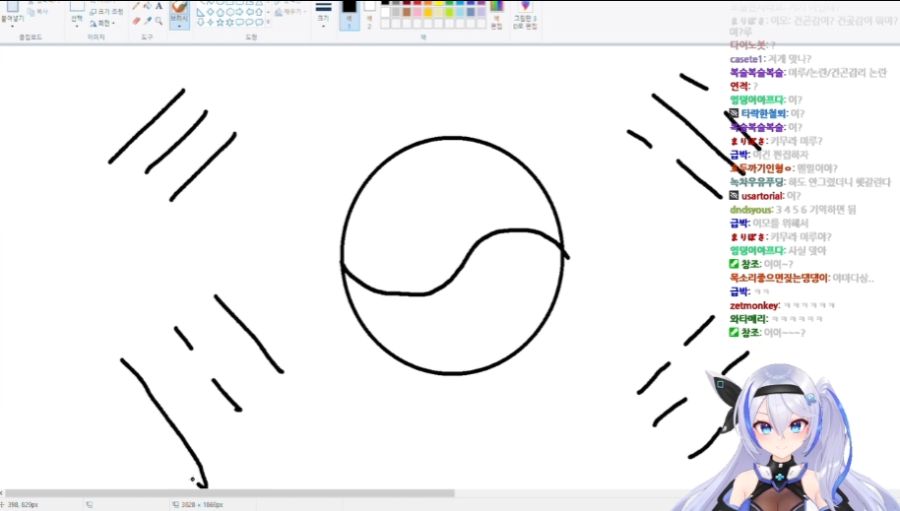Expand the Paste dropdown arrow

[x=13, y=26]
